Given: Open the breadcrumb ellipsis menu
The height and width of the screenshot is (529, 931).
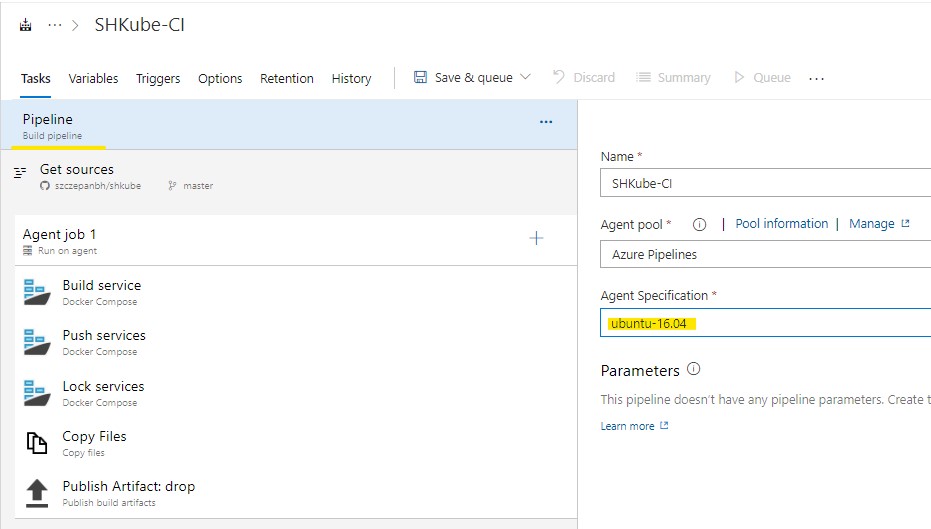Looking at the screenshot, I should [x=55, y=25].
